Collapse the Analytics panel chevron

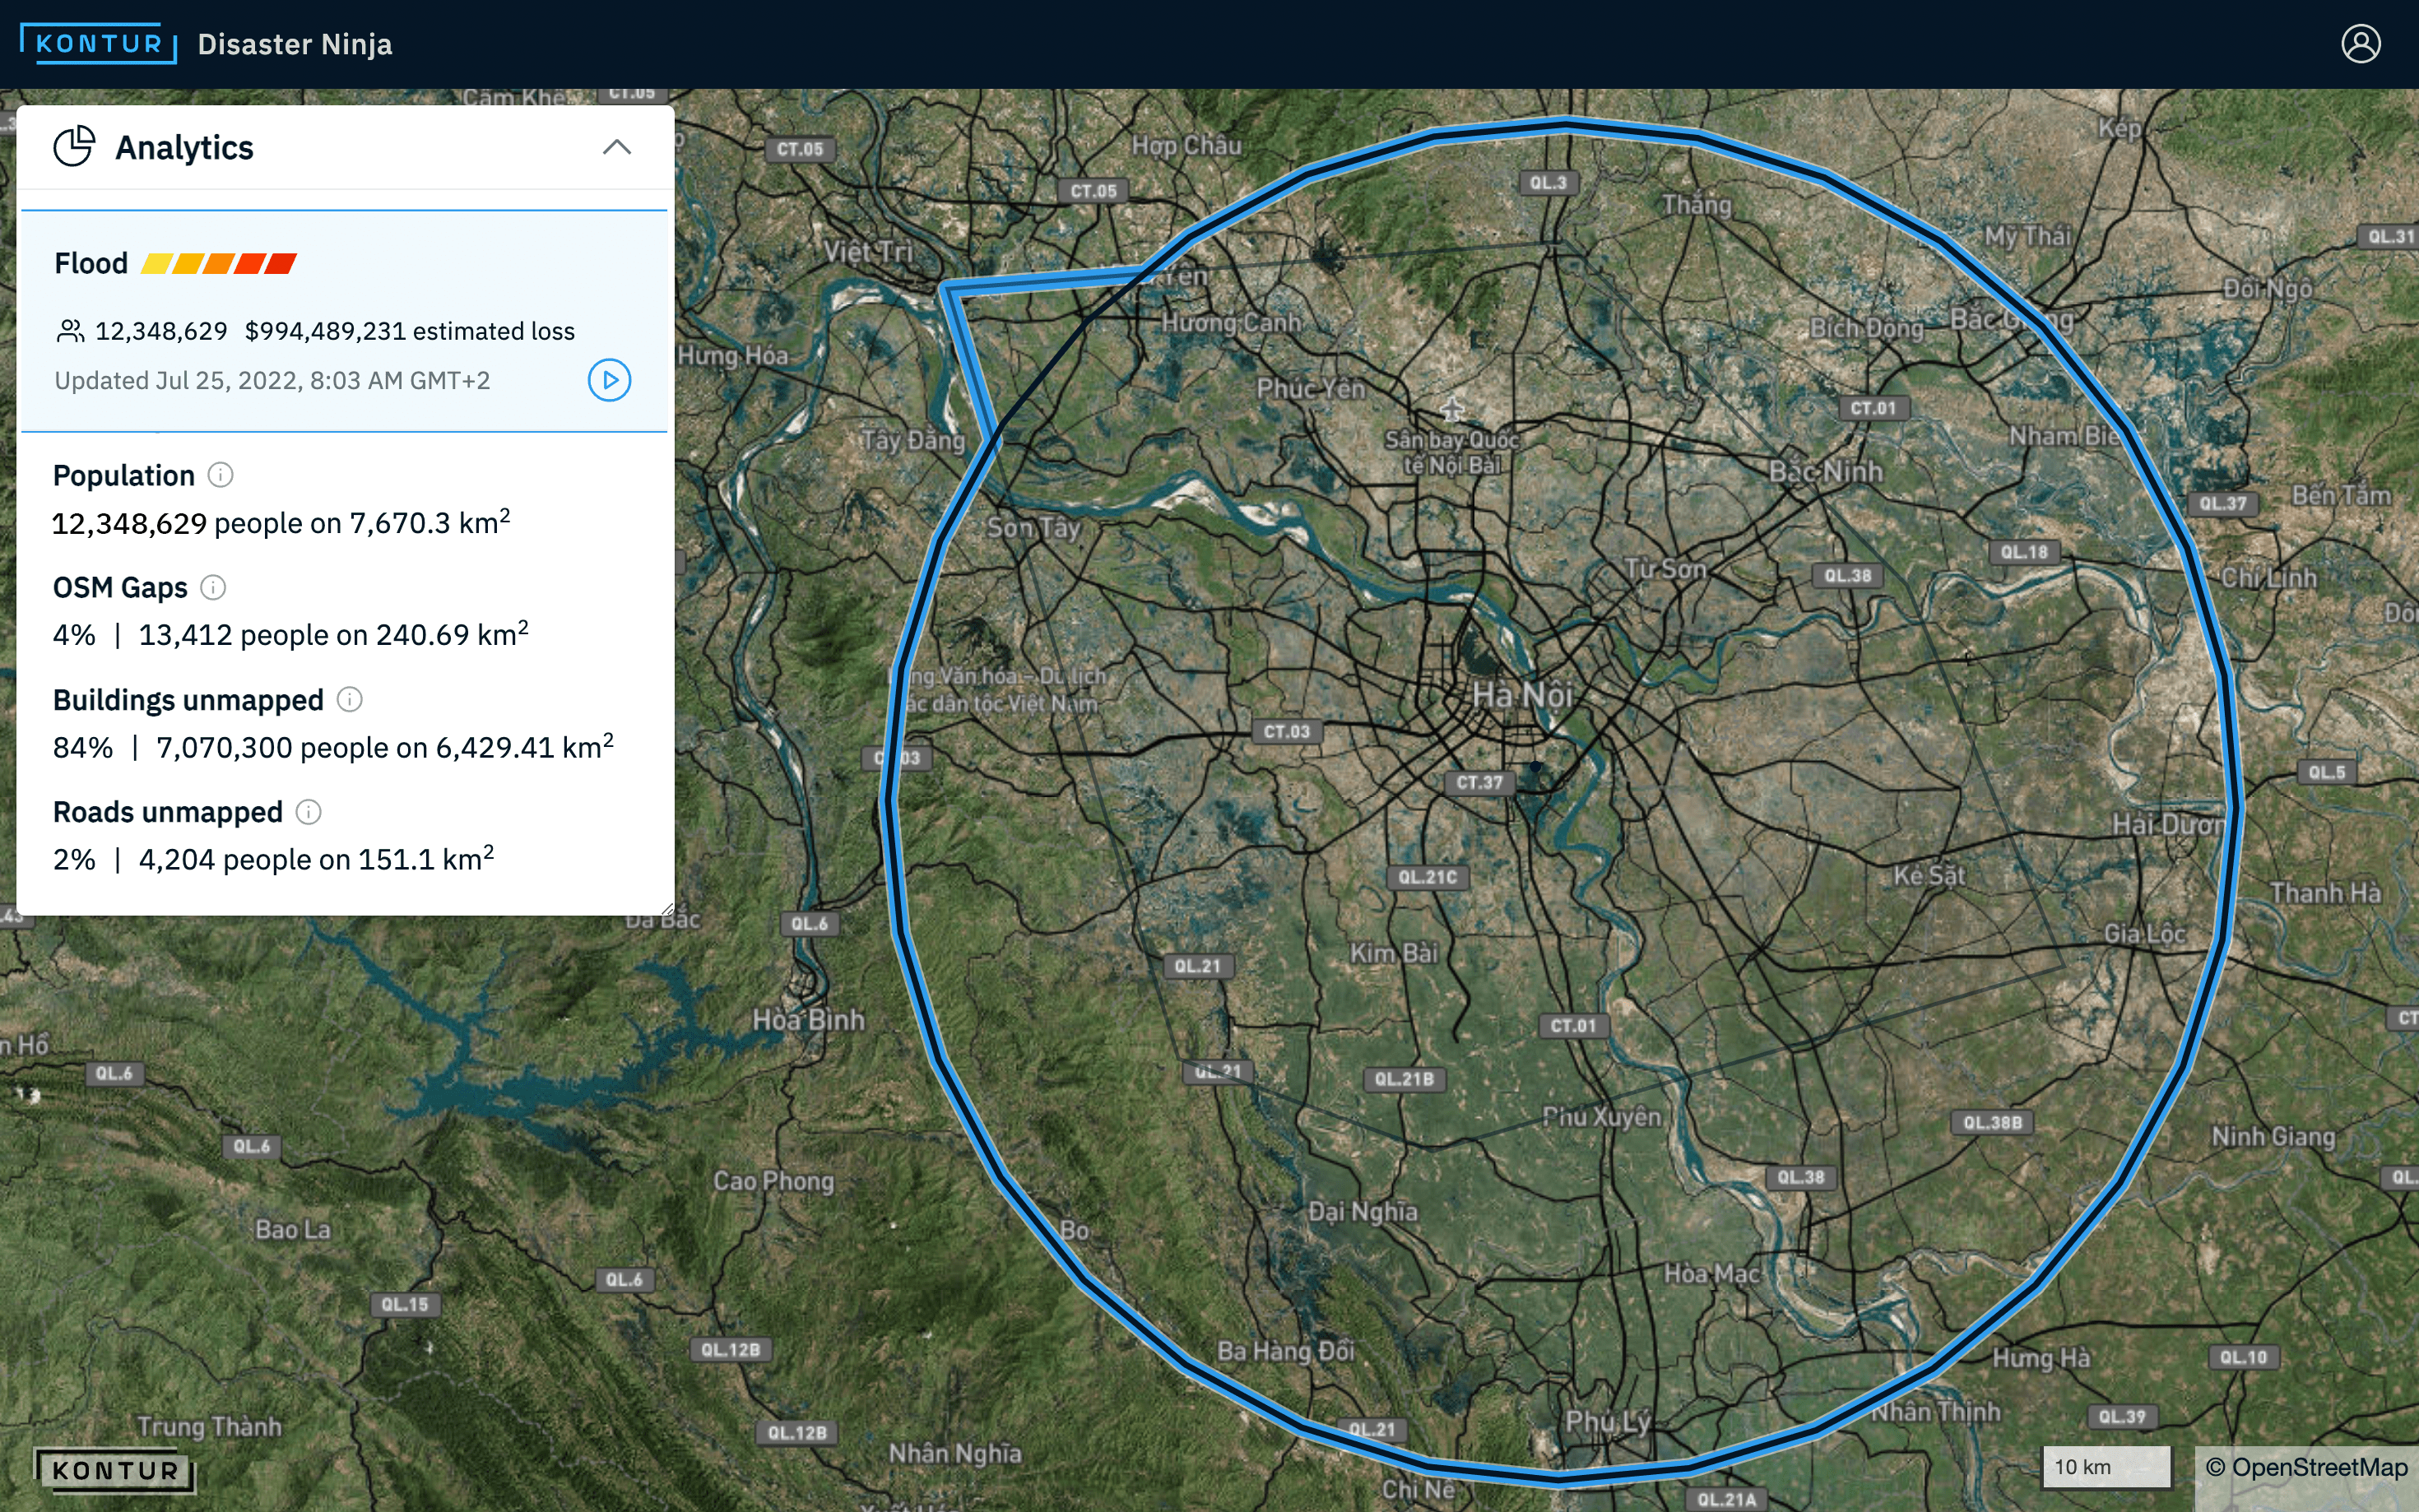(617, 147)
